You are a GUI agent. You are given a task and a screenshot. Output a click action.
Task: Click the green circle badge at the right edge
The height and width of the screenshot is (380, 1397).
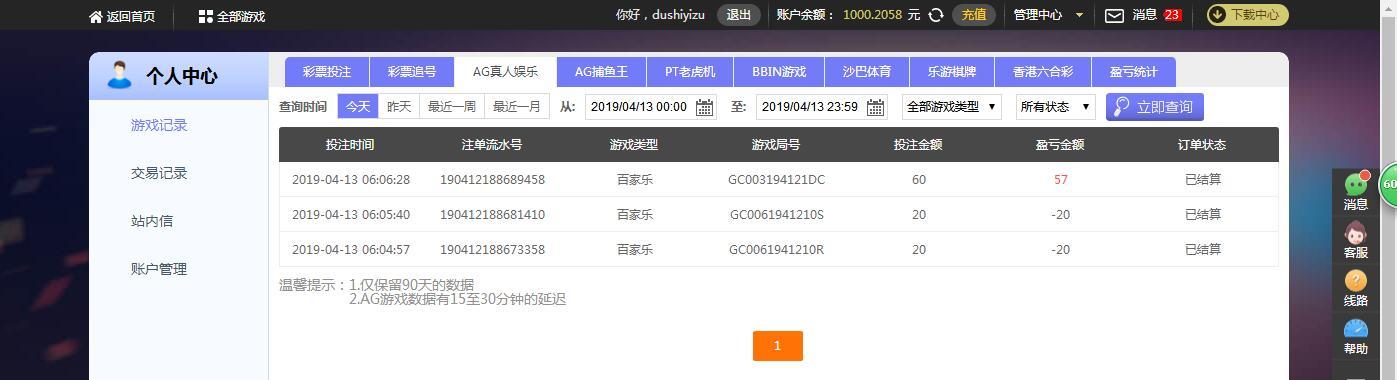coord(1388,185)
